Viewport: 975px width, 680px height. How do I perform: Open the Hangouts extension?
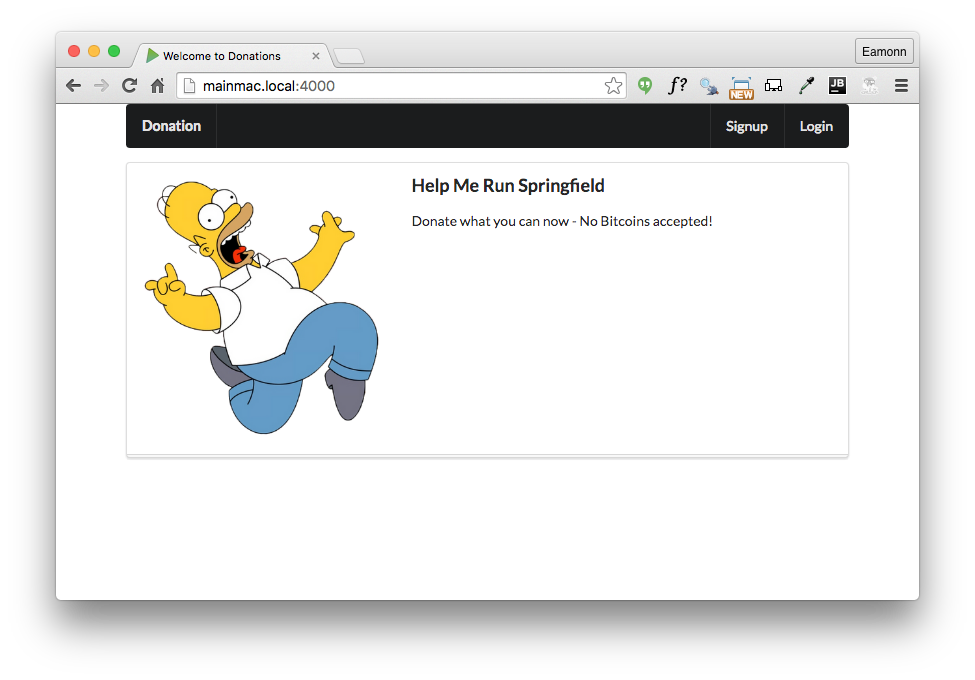tap(645, 86)
